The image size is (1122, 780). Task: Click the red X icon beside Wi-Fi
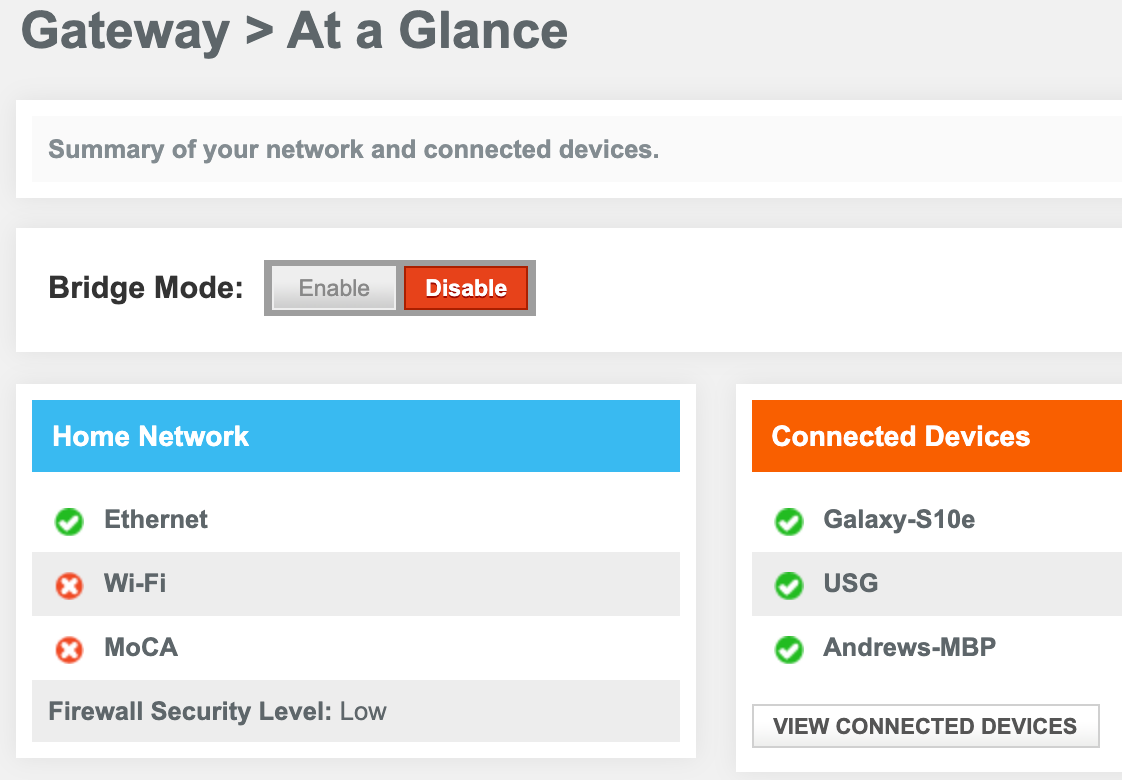69,585
